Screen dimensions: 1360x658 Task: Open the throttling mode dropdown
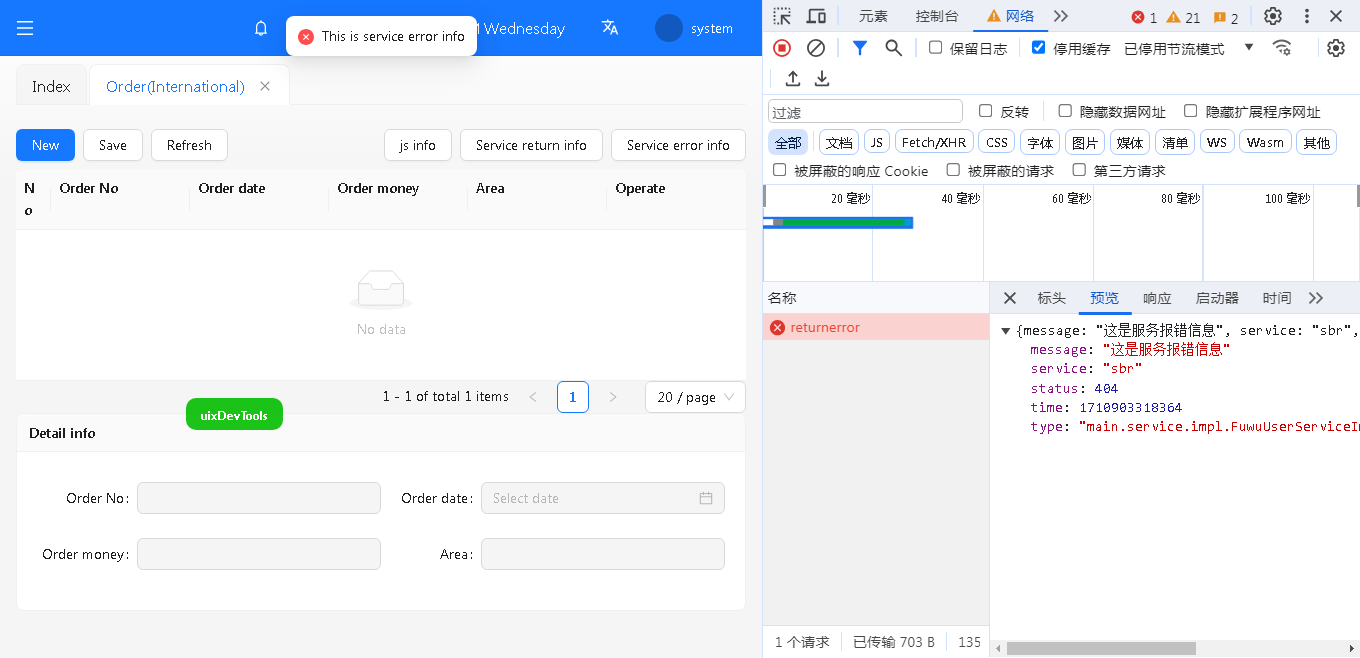point(1189,48)
